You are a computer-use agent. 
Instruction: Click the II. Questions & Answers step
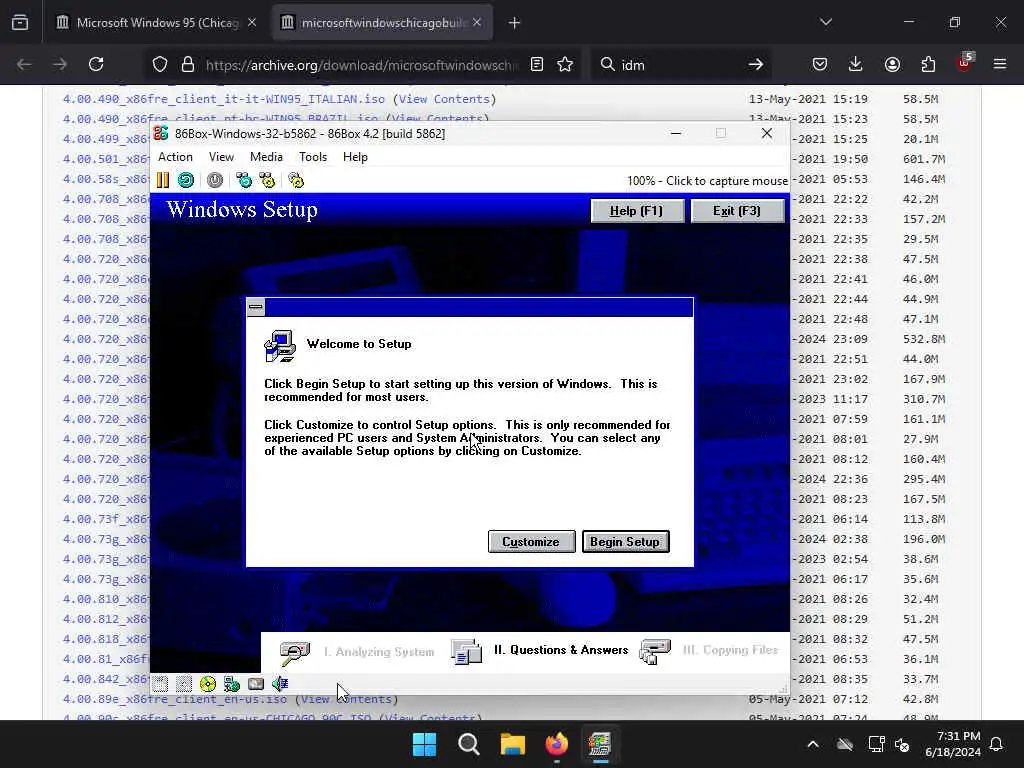540,650
